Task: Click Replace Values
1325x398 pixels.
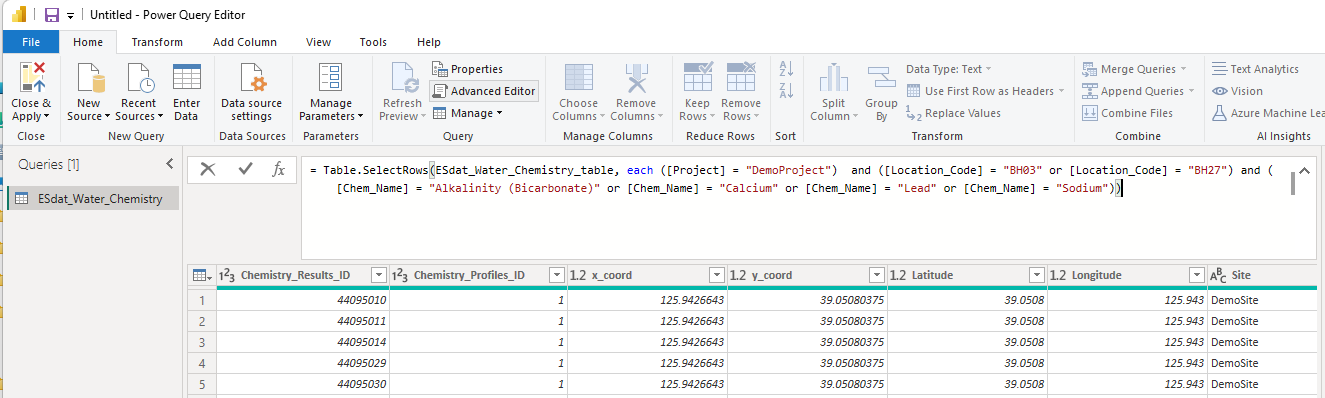Action: coord(954,113)
